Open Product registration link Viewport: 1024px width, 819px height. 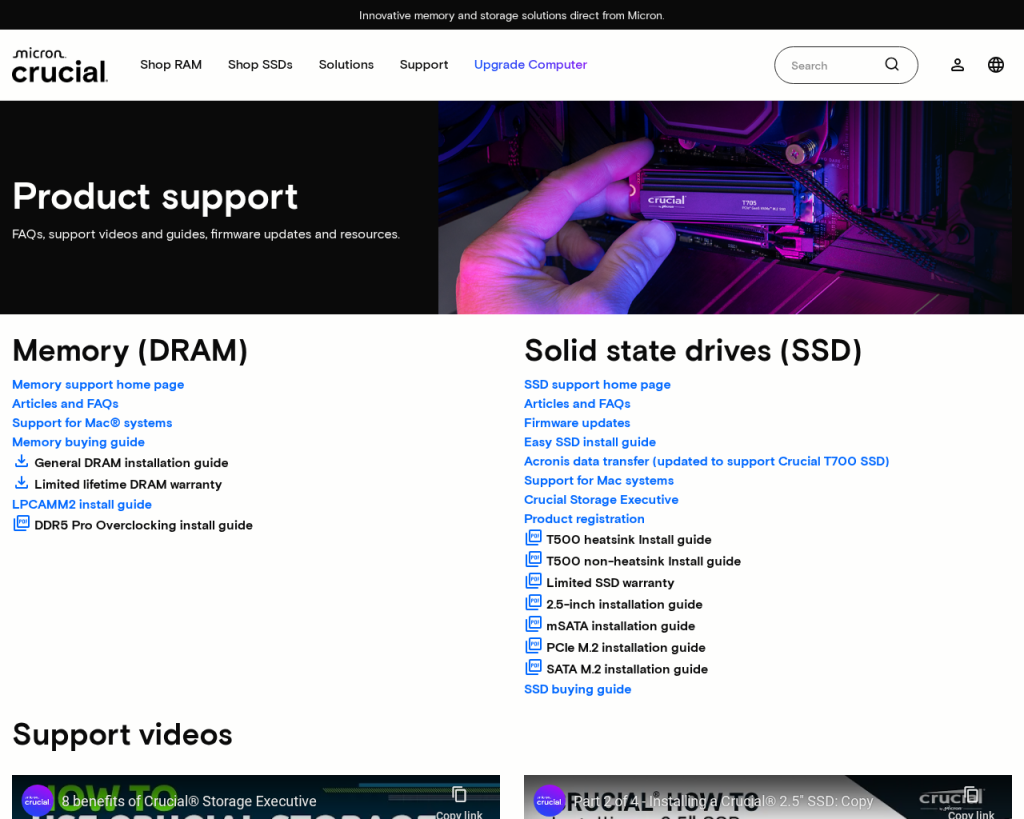tap(584, 519)
